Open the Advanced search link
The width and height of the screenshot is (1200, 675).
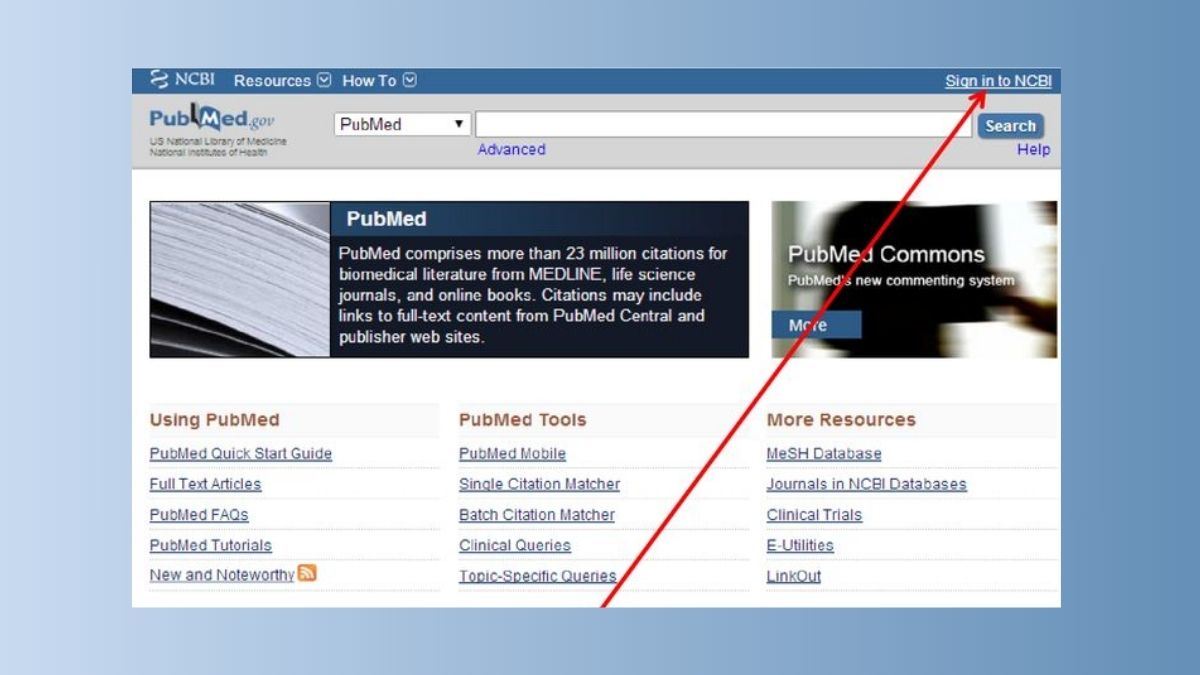tap(511, 149)
